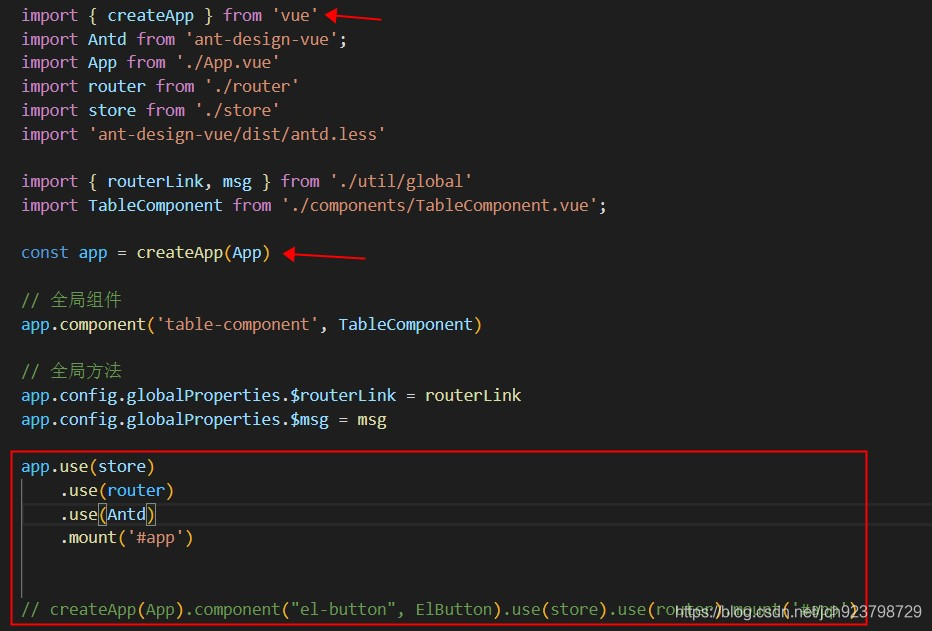Click TableComponent identifier in import line
Screen dimensions: 932x631
pos(155,206)
